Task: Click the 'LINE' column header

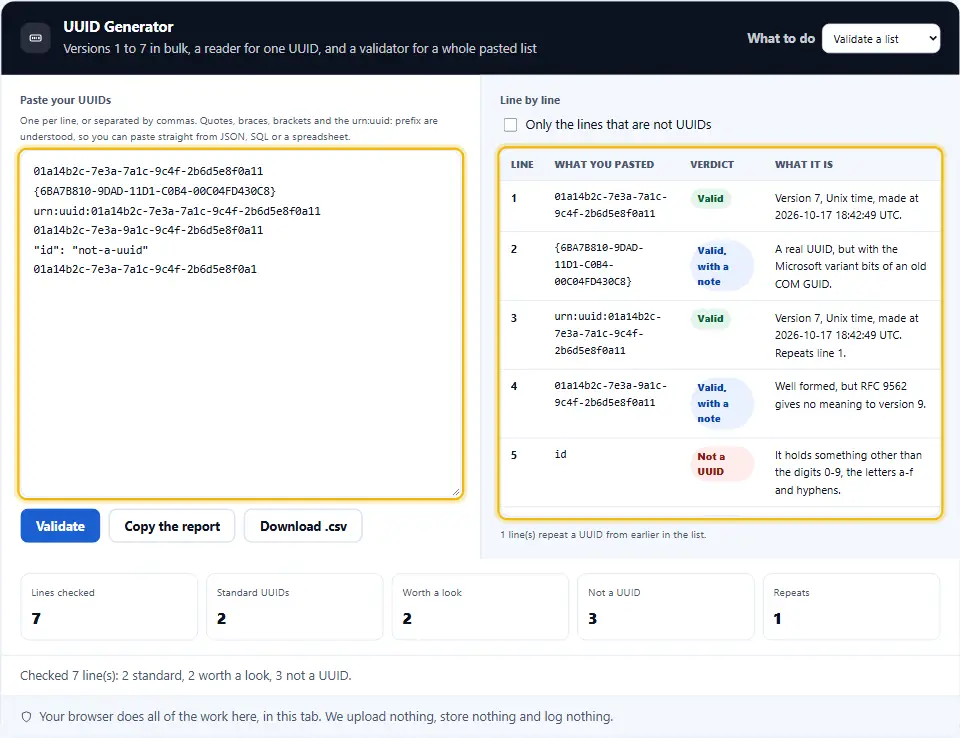Action: (x=522, y=165)
